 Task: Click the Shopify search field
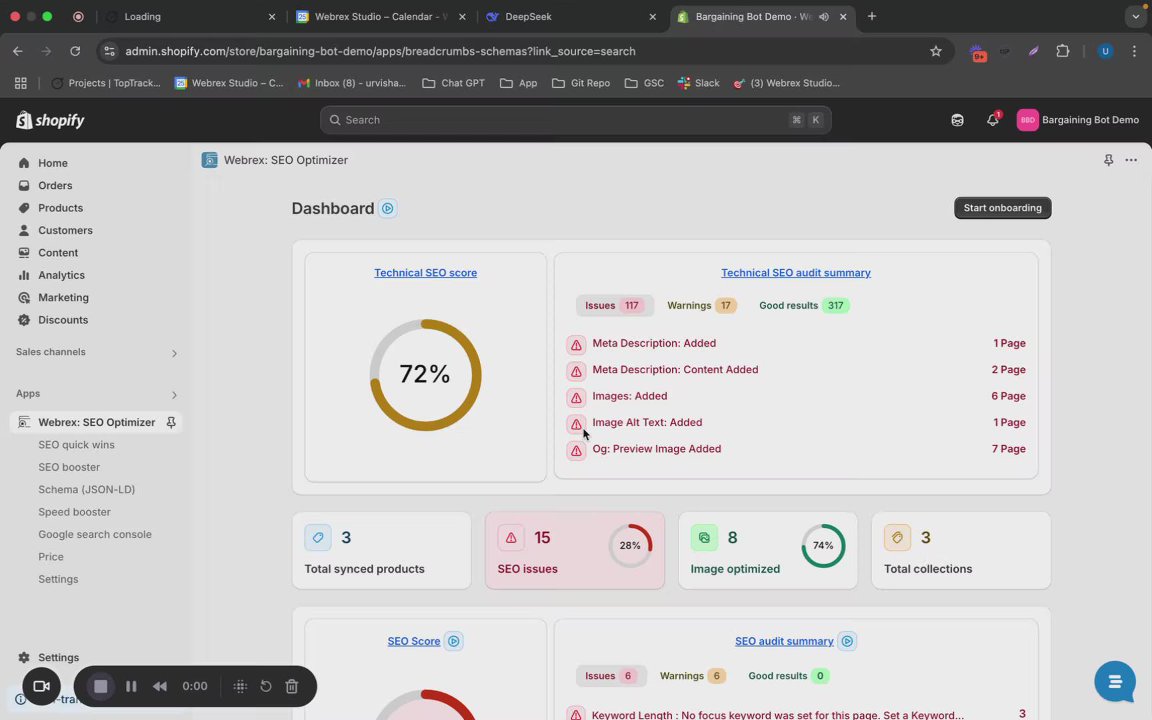point(575,120)
